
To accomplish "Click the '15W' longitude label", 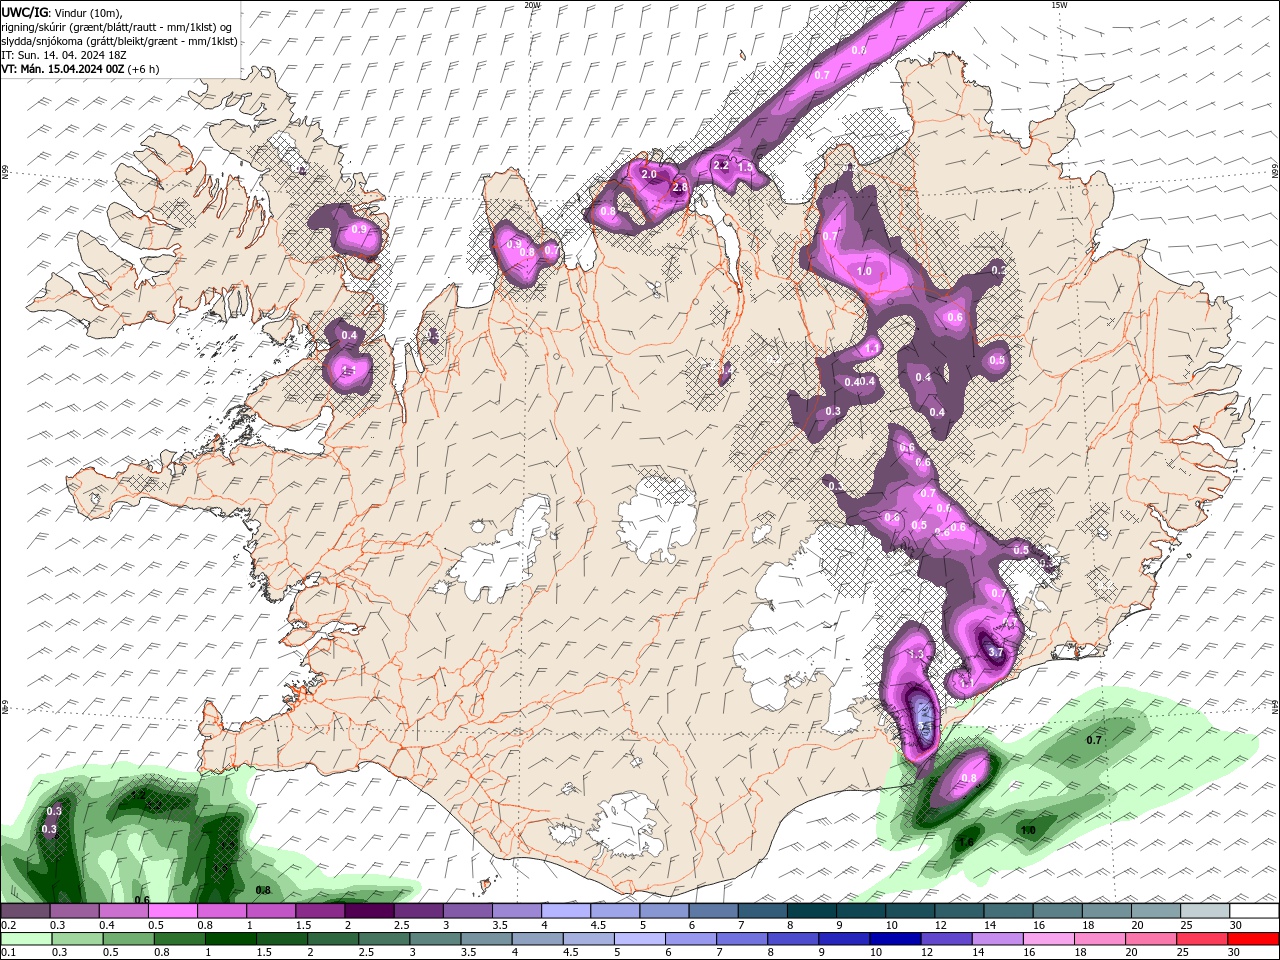I will pyautogui.click(x=1058, y=5).
